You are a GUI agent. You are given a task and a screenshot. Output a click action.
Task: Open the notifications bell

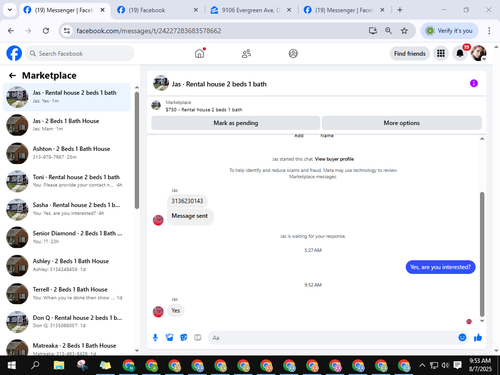coord(460,53)
